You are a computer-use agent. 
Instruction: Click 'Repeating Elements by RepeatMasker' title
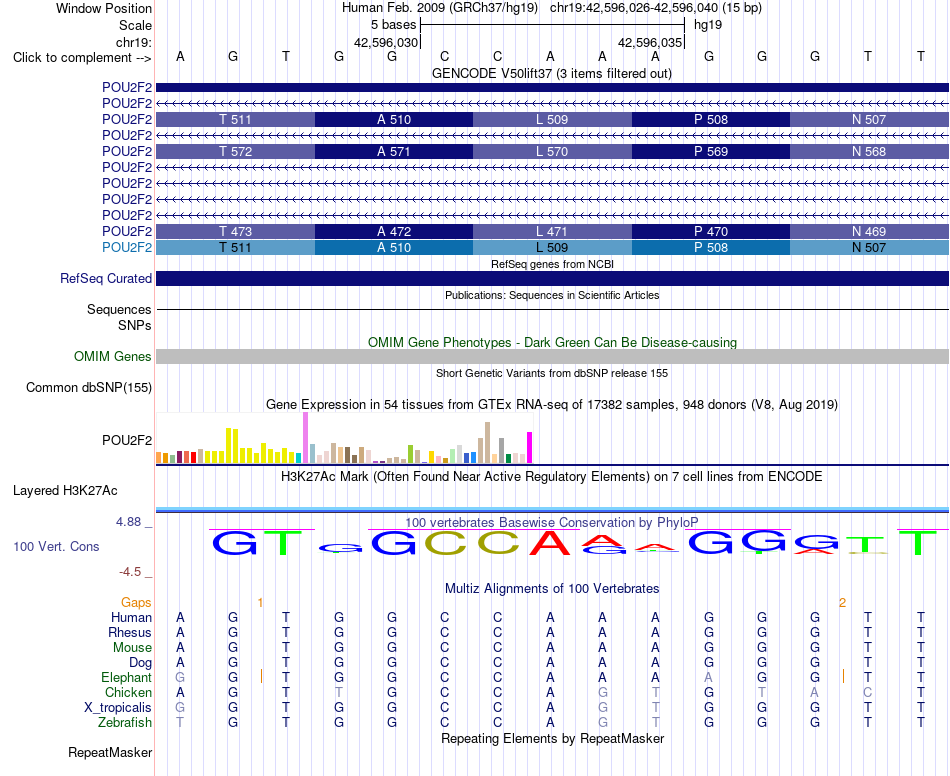point(553,738)
